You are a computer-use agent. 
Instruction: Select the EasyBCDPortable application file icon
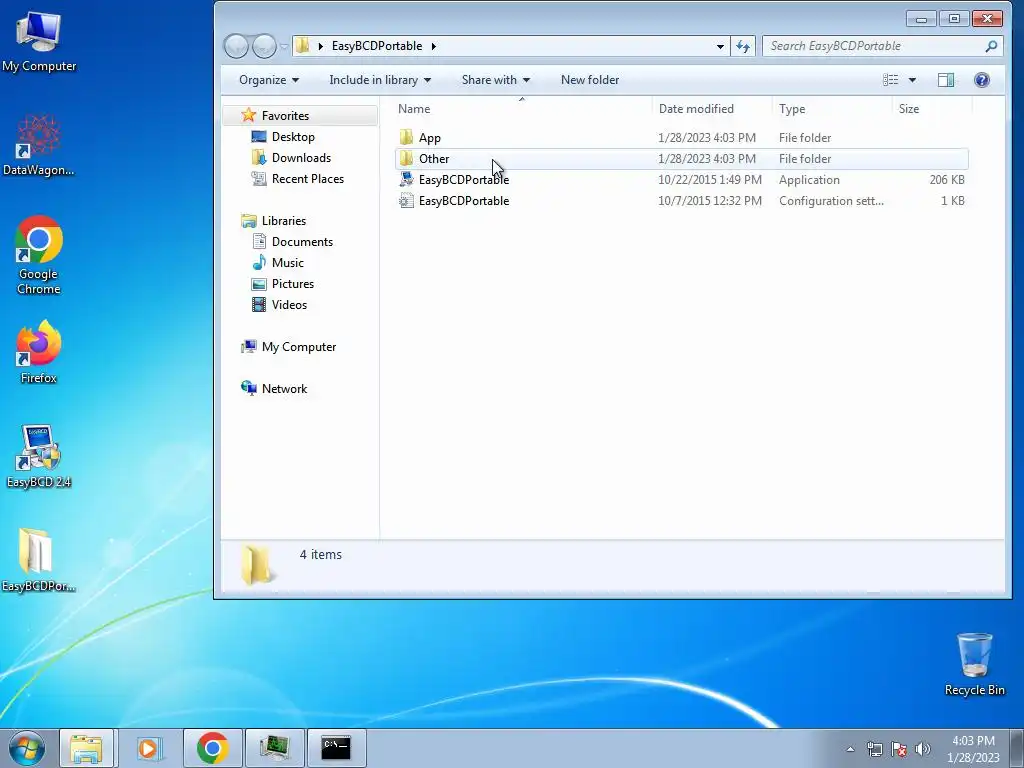click(406, 179)
